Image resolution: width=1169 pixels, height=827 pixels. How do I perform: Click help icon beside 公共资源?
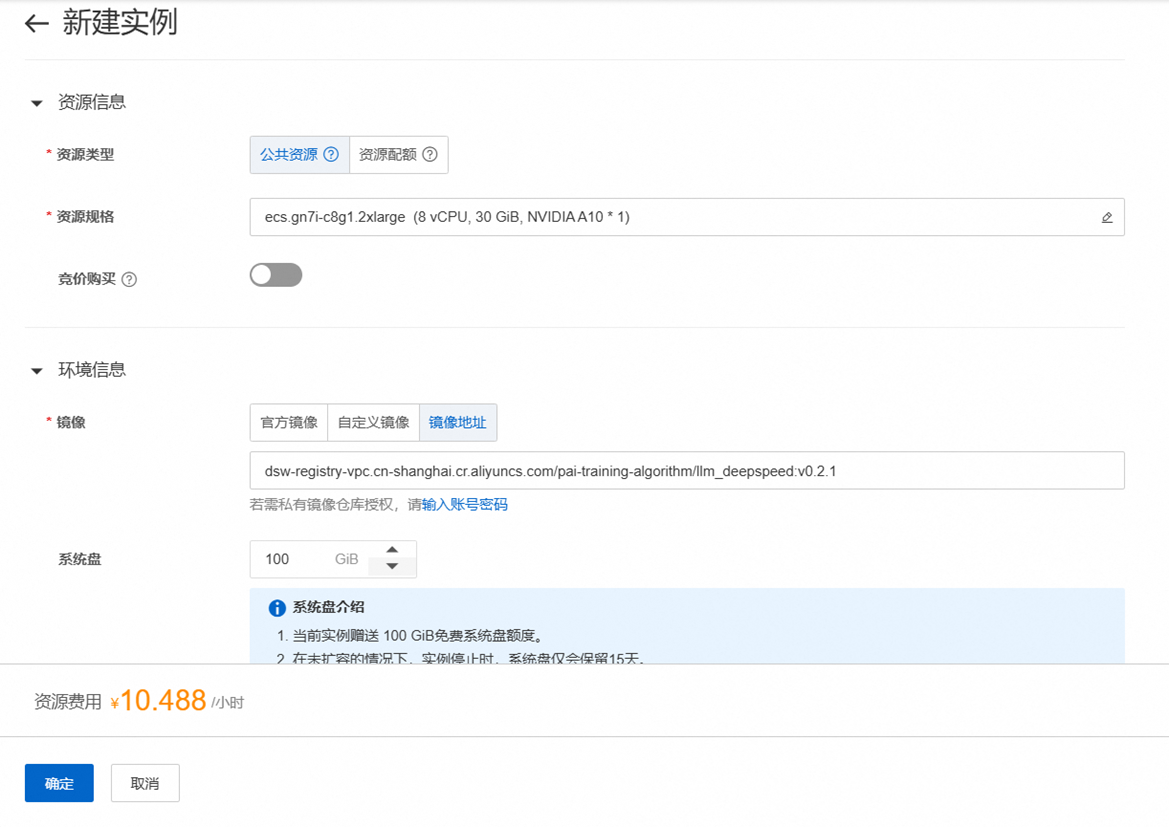(330, 154)
